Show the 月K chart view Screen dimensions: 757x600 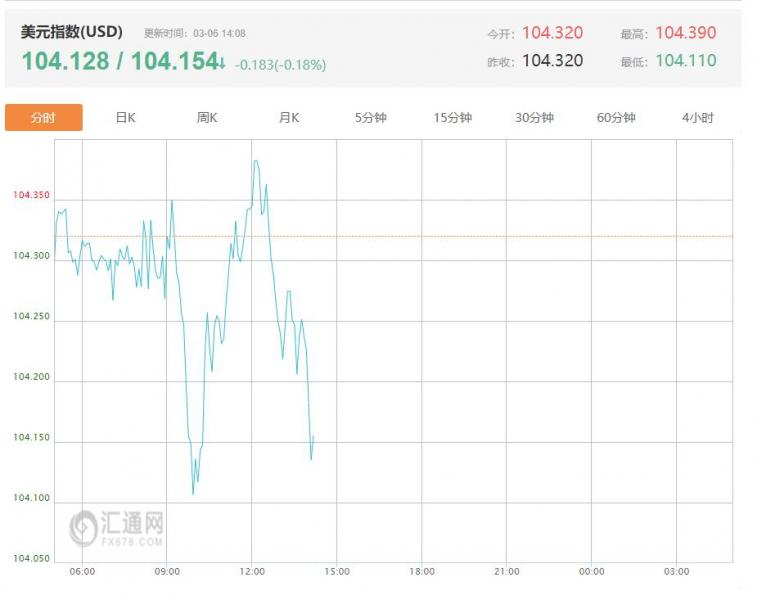288,118
